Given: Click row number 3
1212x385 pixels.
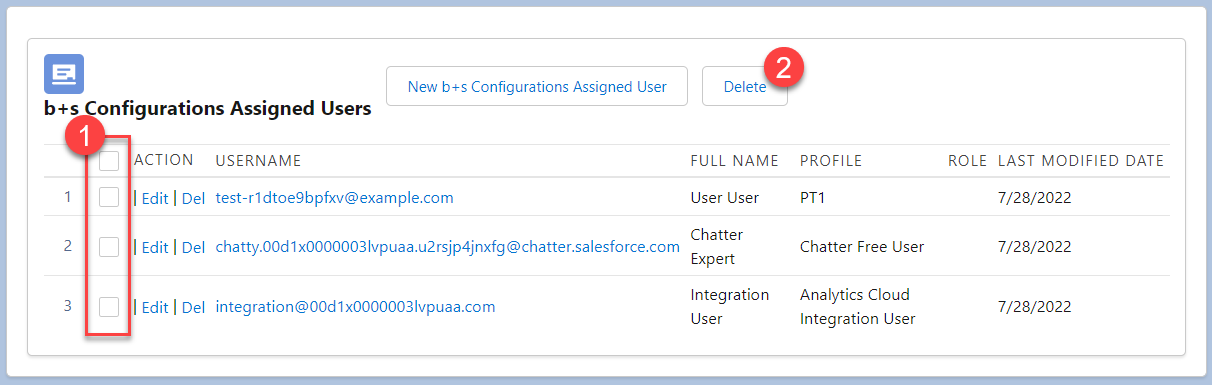Looking at the screenshot, I should (x=68, y=305).
